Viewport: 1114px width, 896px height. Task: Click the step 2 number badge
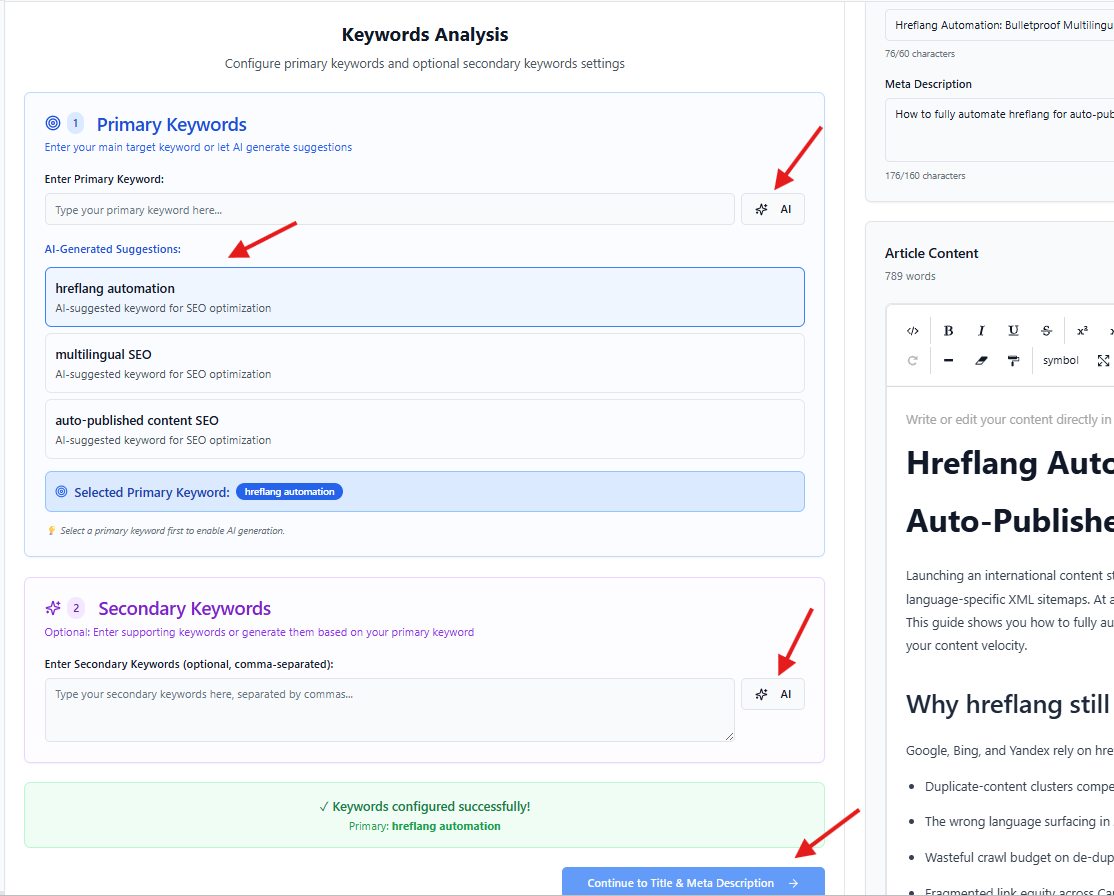click(x=76, y=608)
